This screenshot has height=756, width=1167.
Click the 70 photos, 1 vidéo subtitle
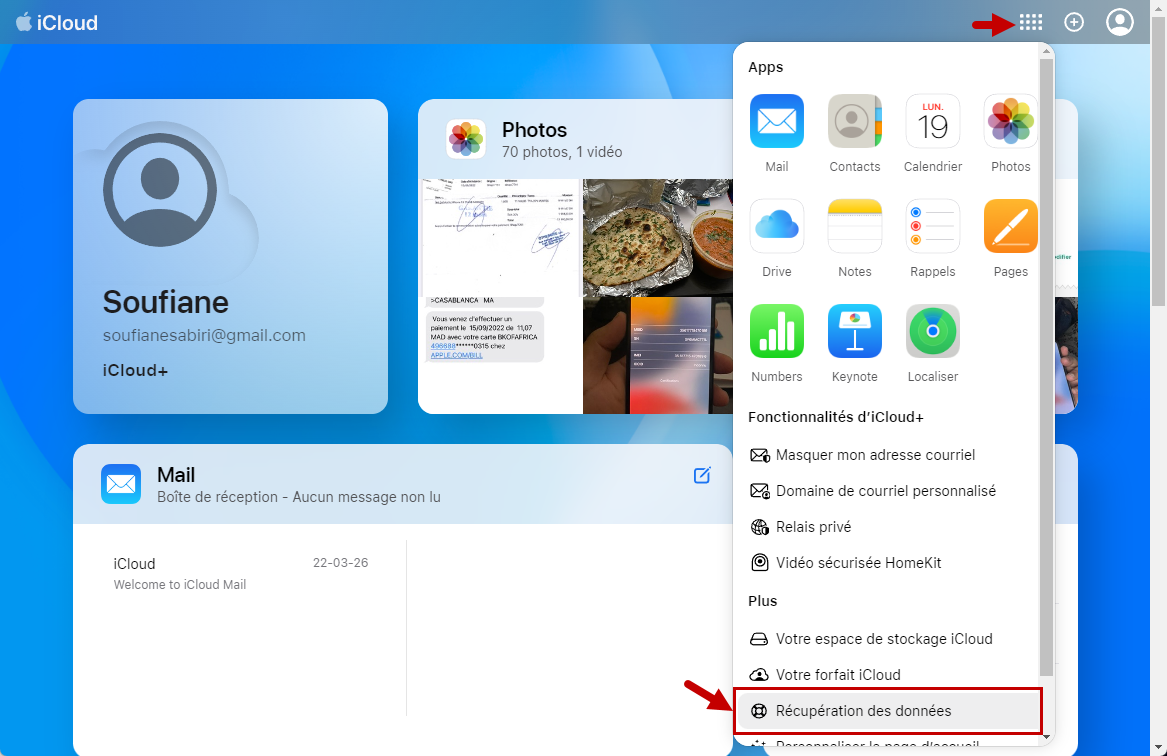pyautogui.click(x=562, y=152)
